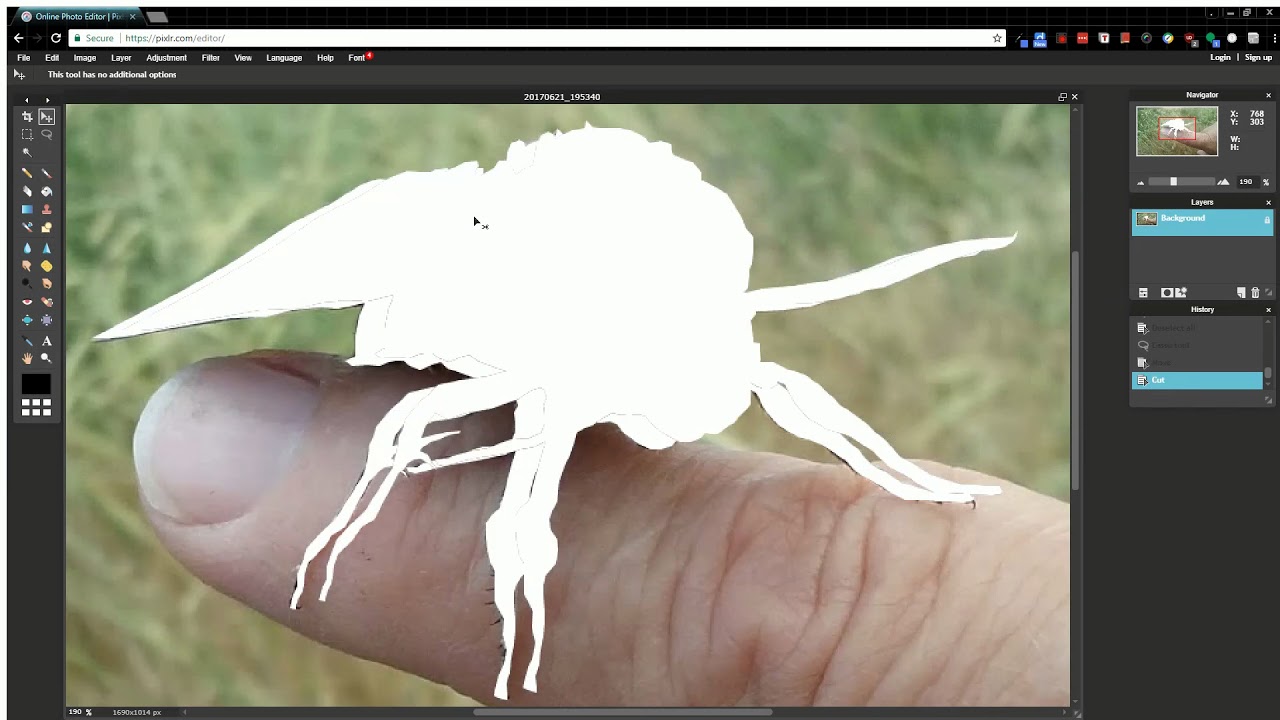The height and width of the screenshot is (720, 1280).
Task: Open the Layer menu
Action: (121, 58)
